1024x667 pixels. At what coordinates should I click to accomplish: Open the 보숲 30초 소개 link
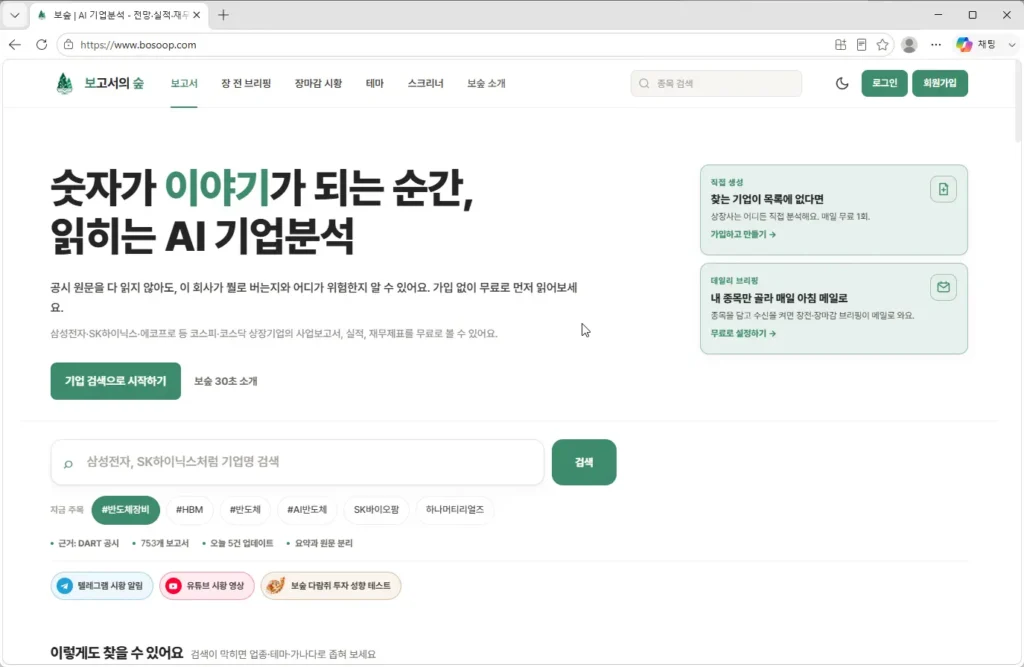coord(225,381)
